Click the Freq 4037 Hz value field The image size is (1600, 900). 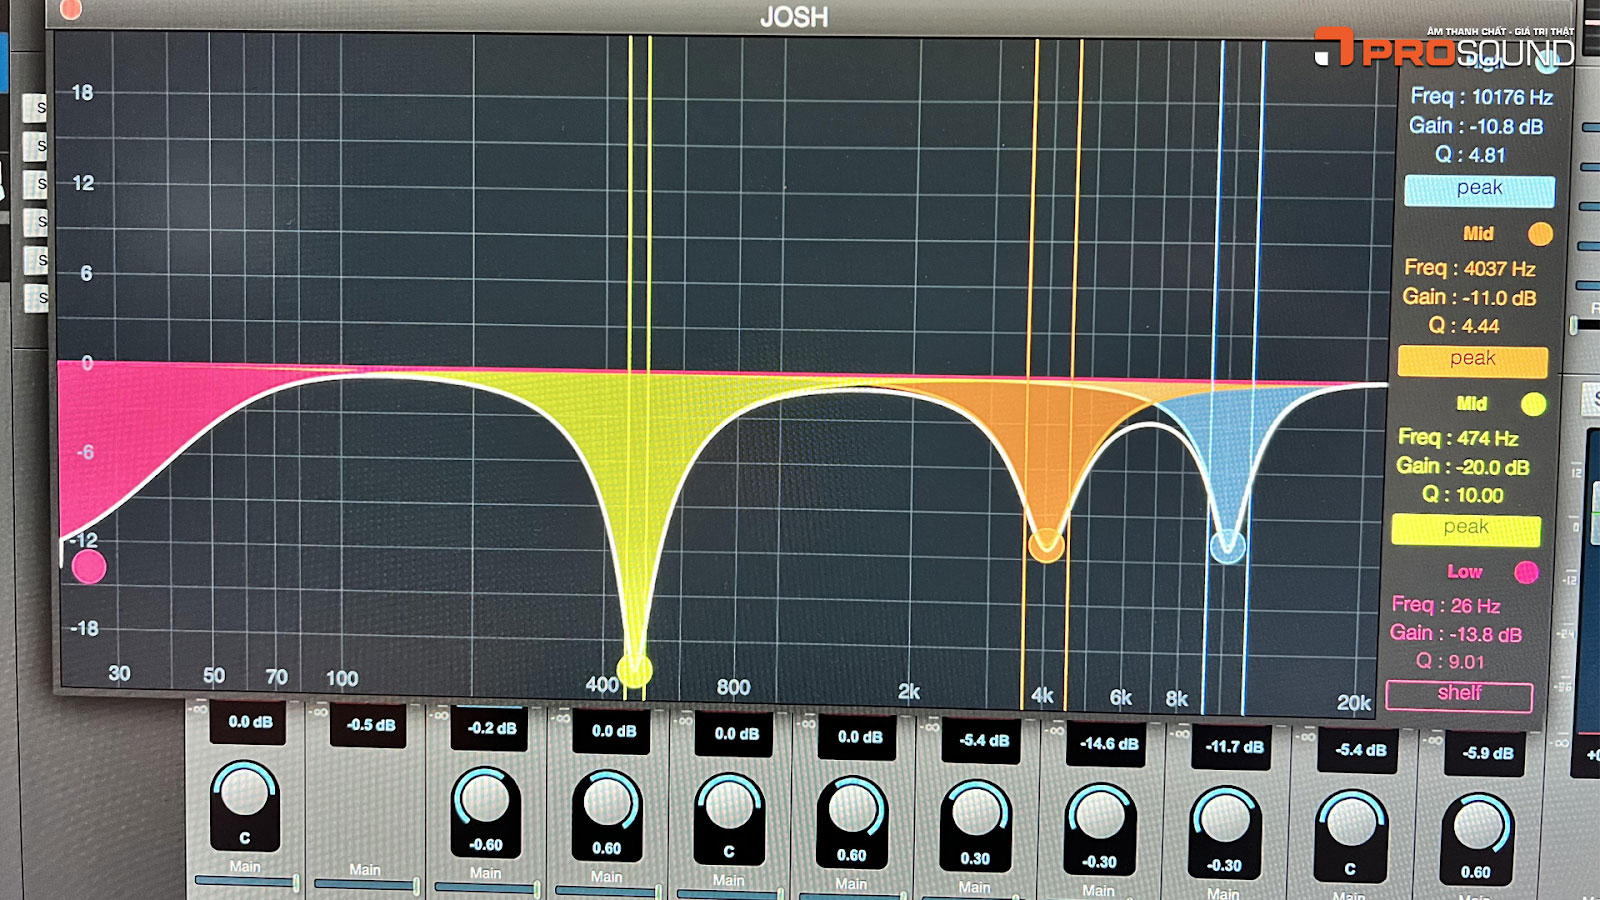pyautogui.click(x=1470, y=268)
